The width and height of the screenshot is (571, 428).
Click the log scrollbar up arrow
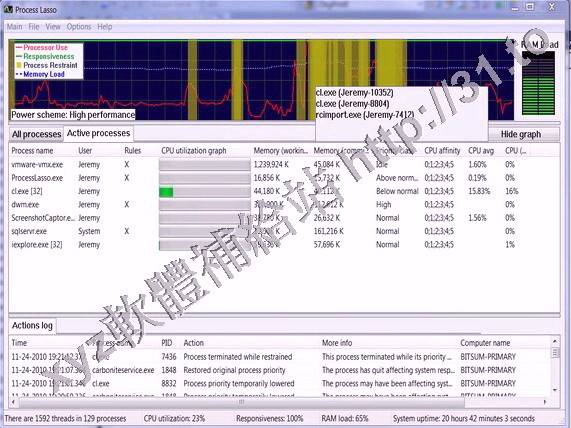555,341
